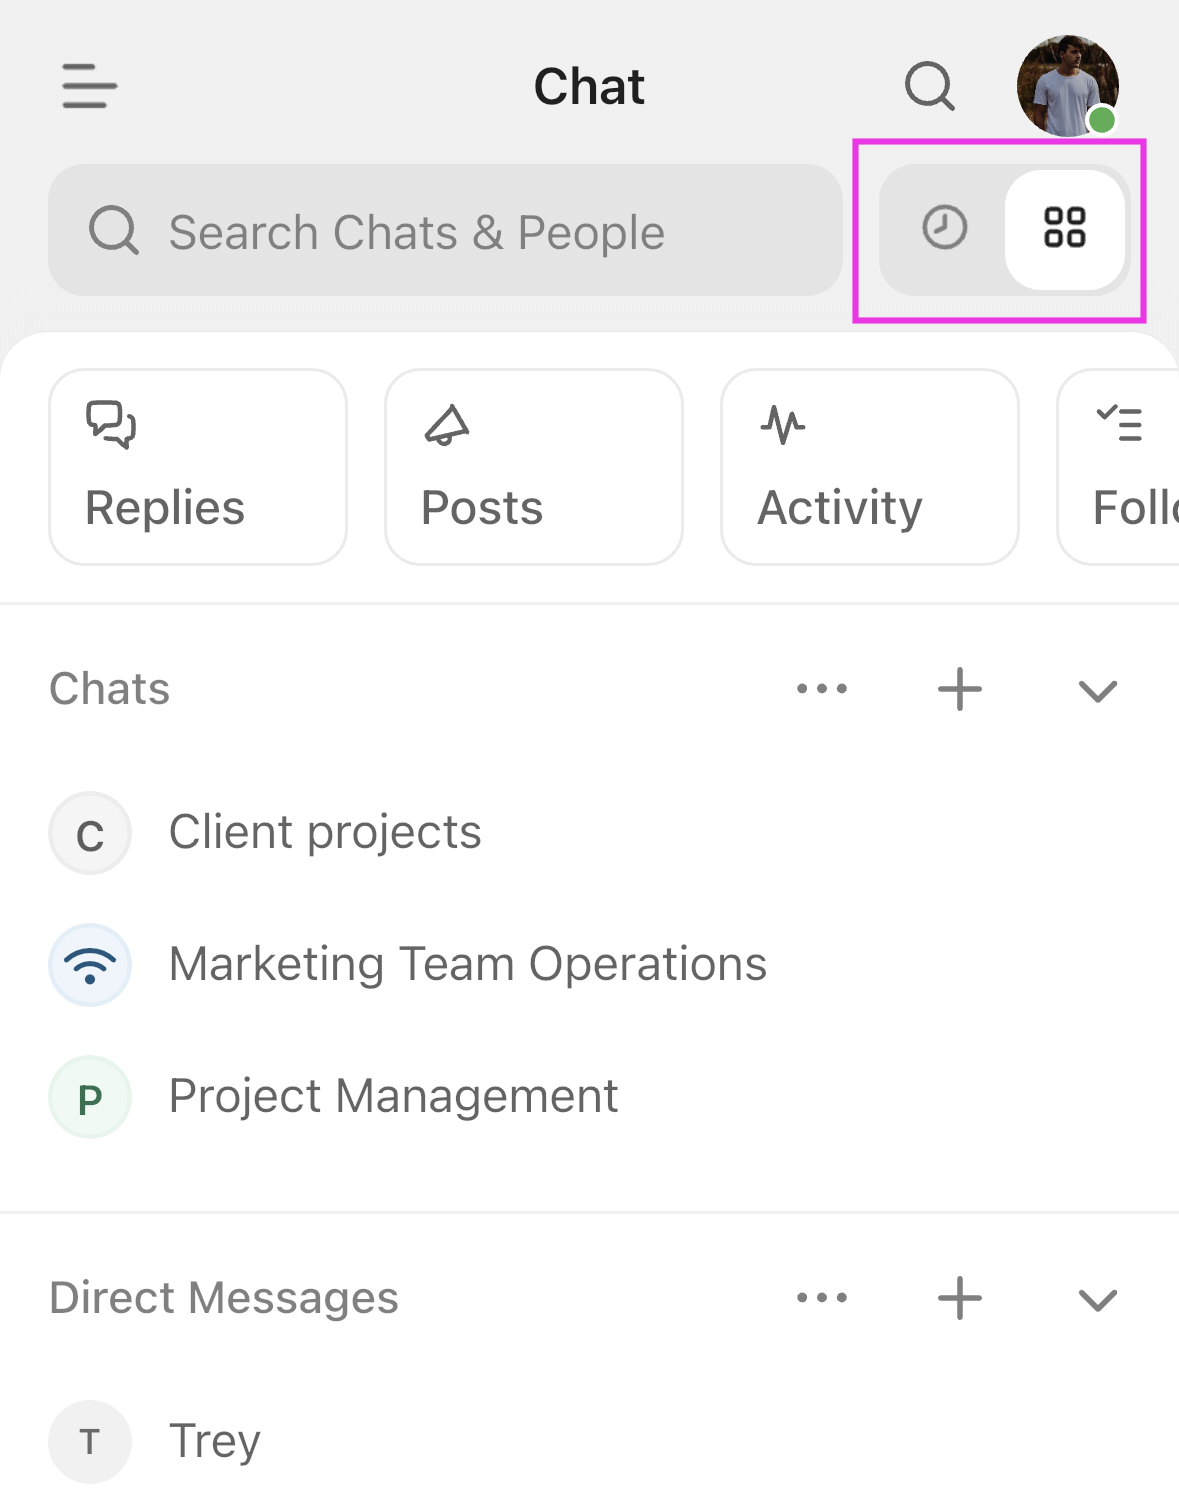
Task: Open the Posts tab
Action: tap(534, 467)
